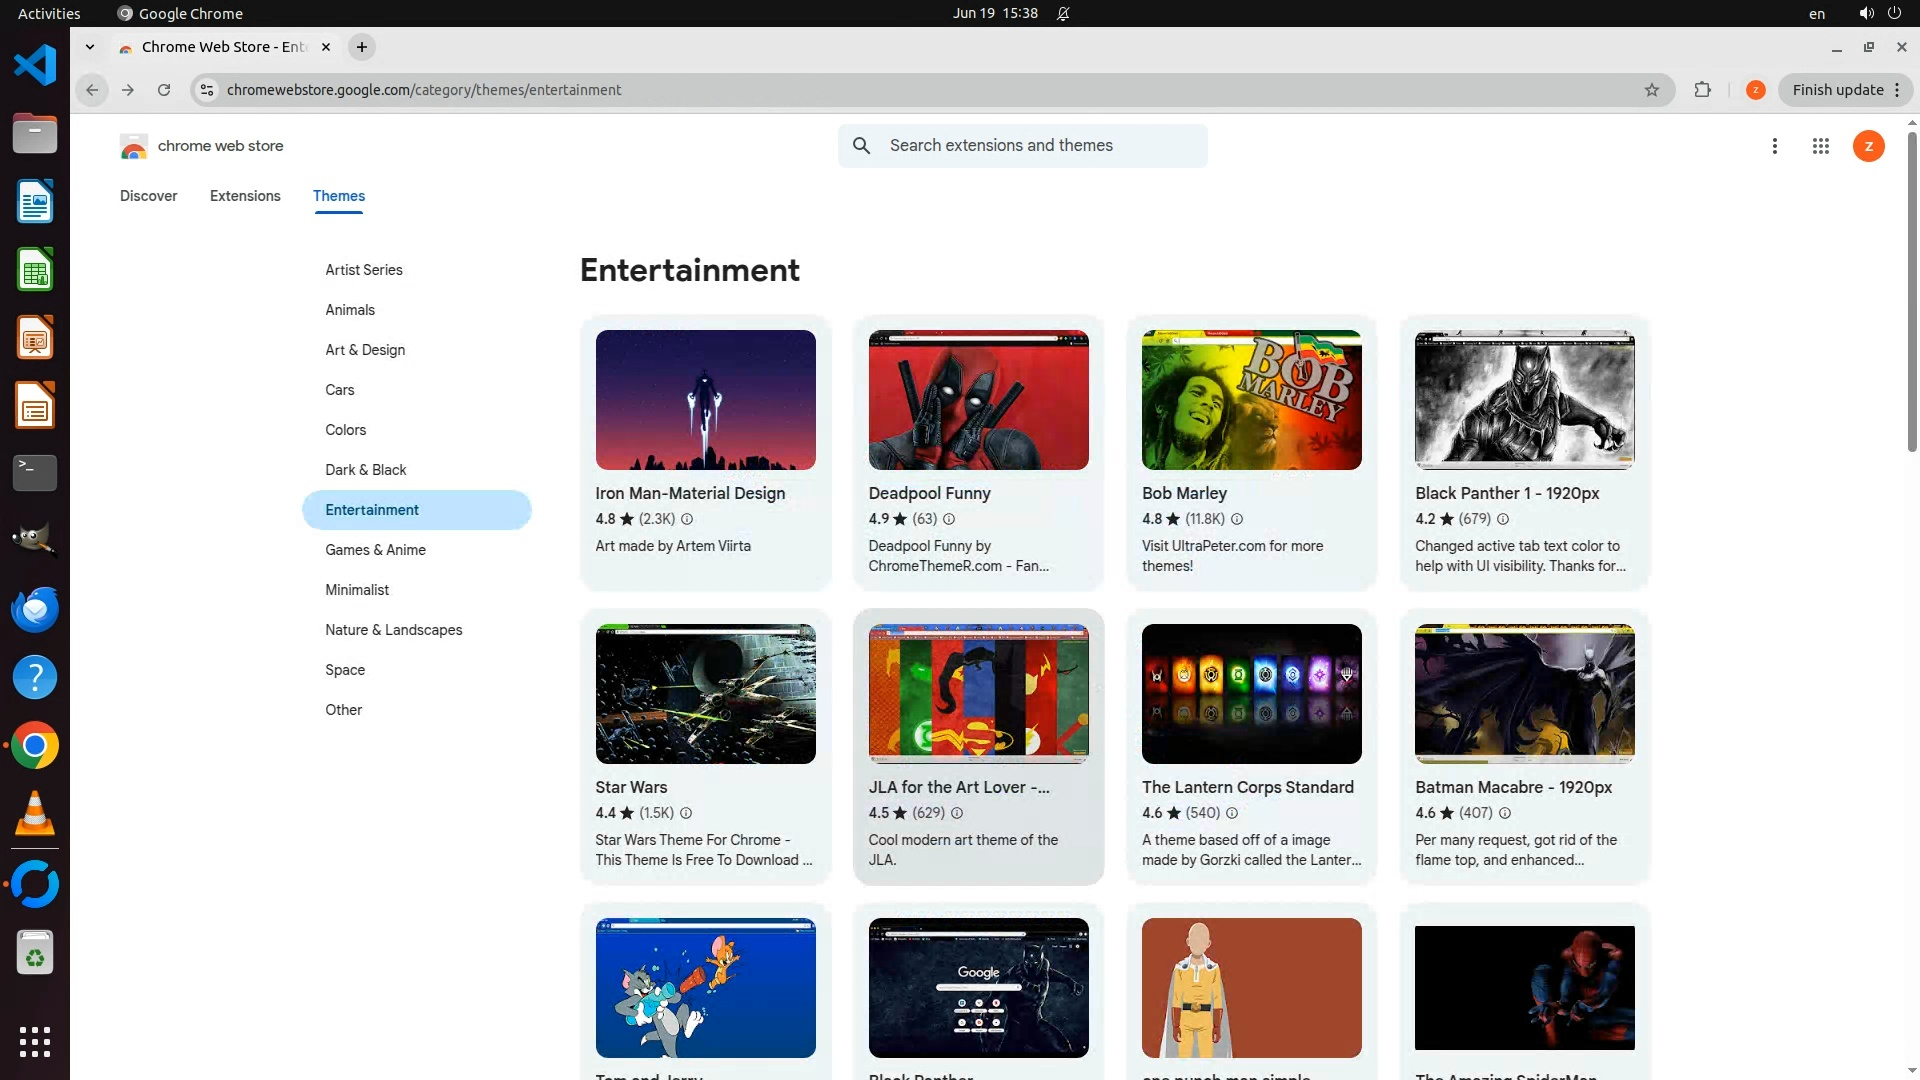1920x1080 pixels.
Task: Select Games & Anime category
Action: 375,550
